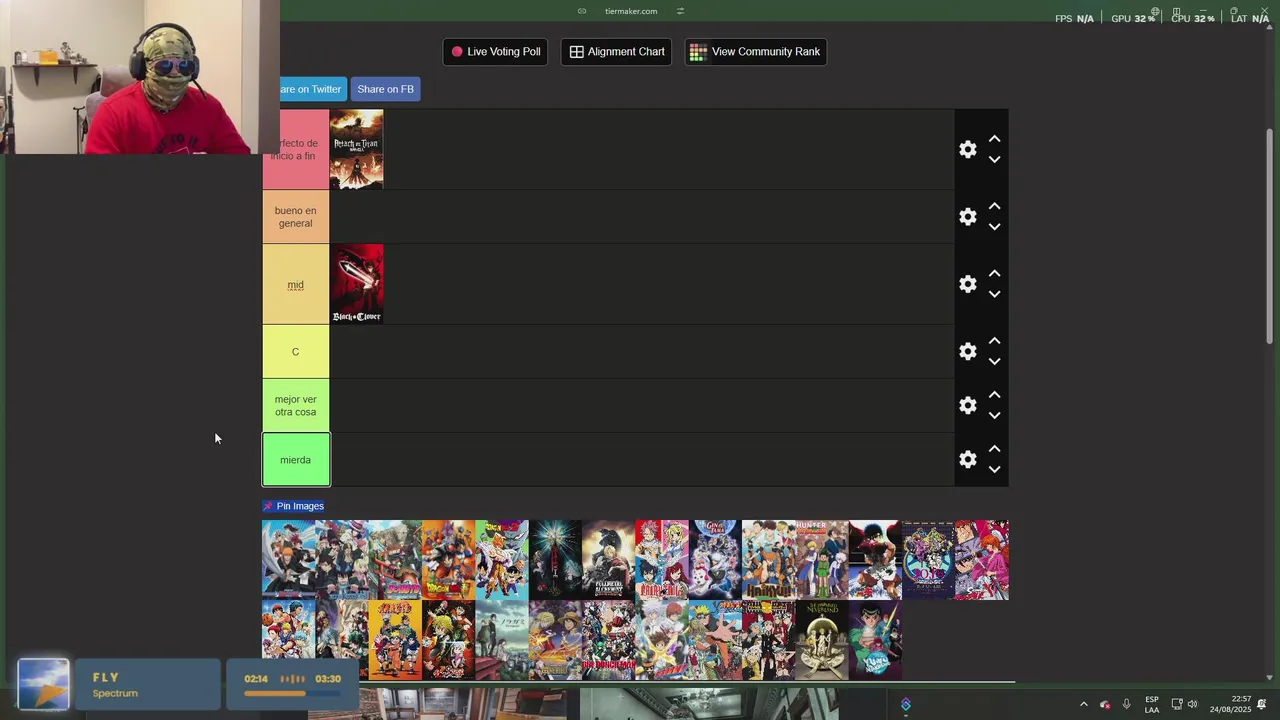Pick the Noragami poster

click(501, 640)
